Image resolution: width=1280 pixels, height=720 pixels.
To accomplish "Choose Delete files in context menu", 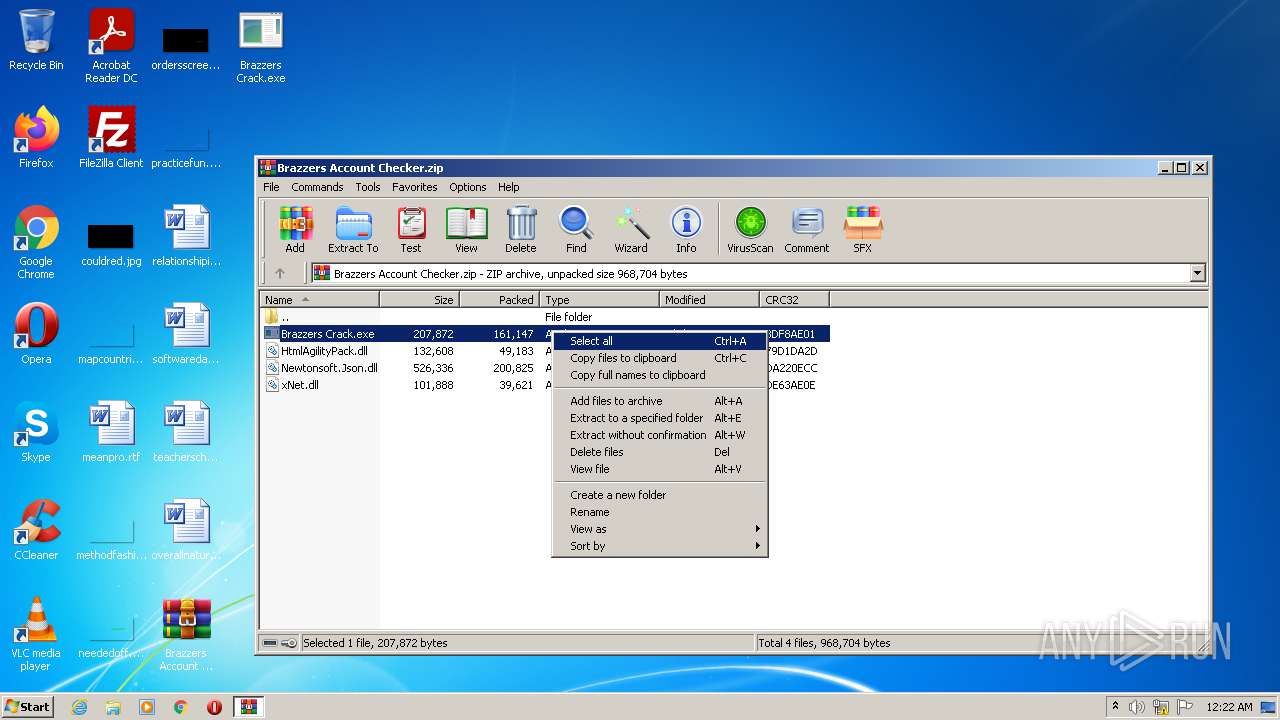I will tap(660, 452).
